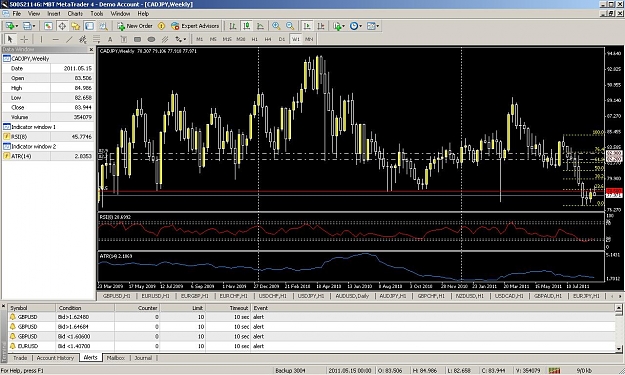Switch to the AUDUSD,Daily chart tab

(x=352, y=296)
